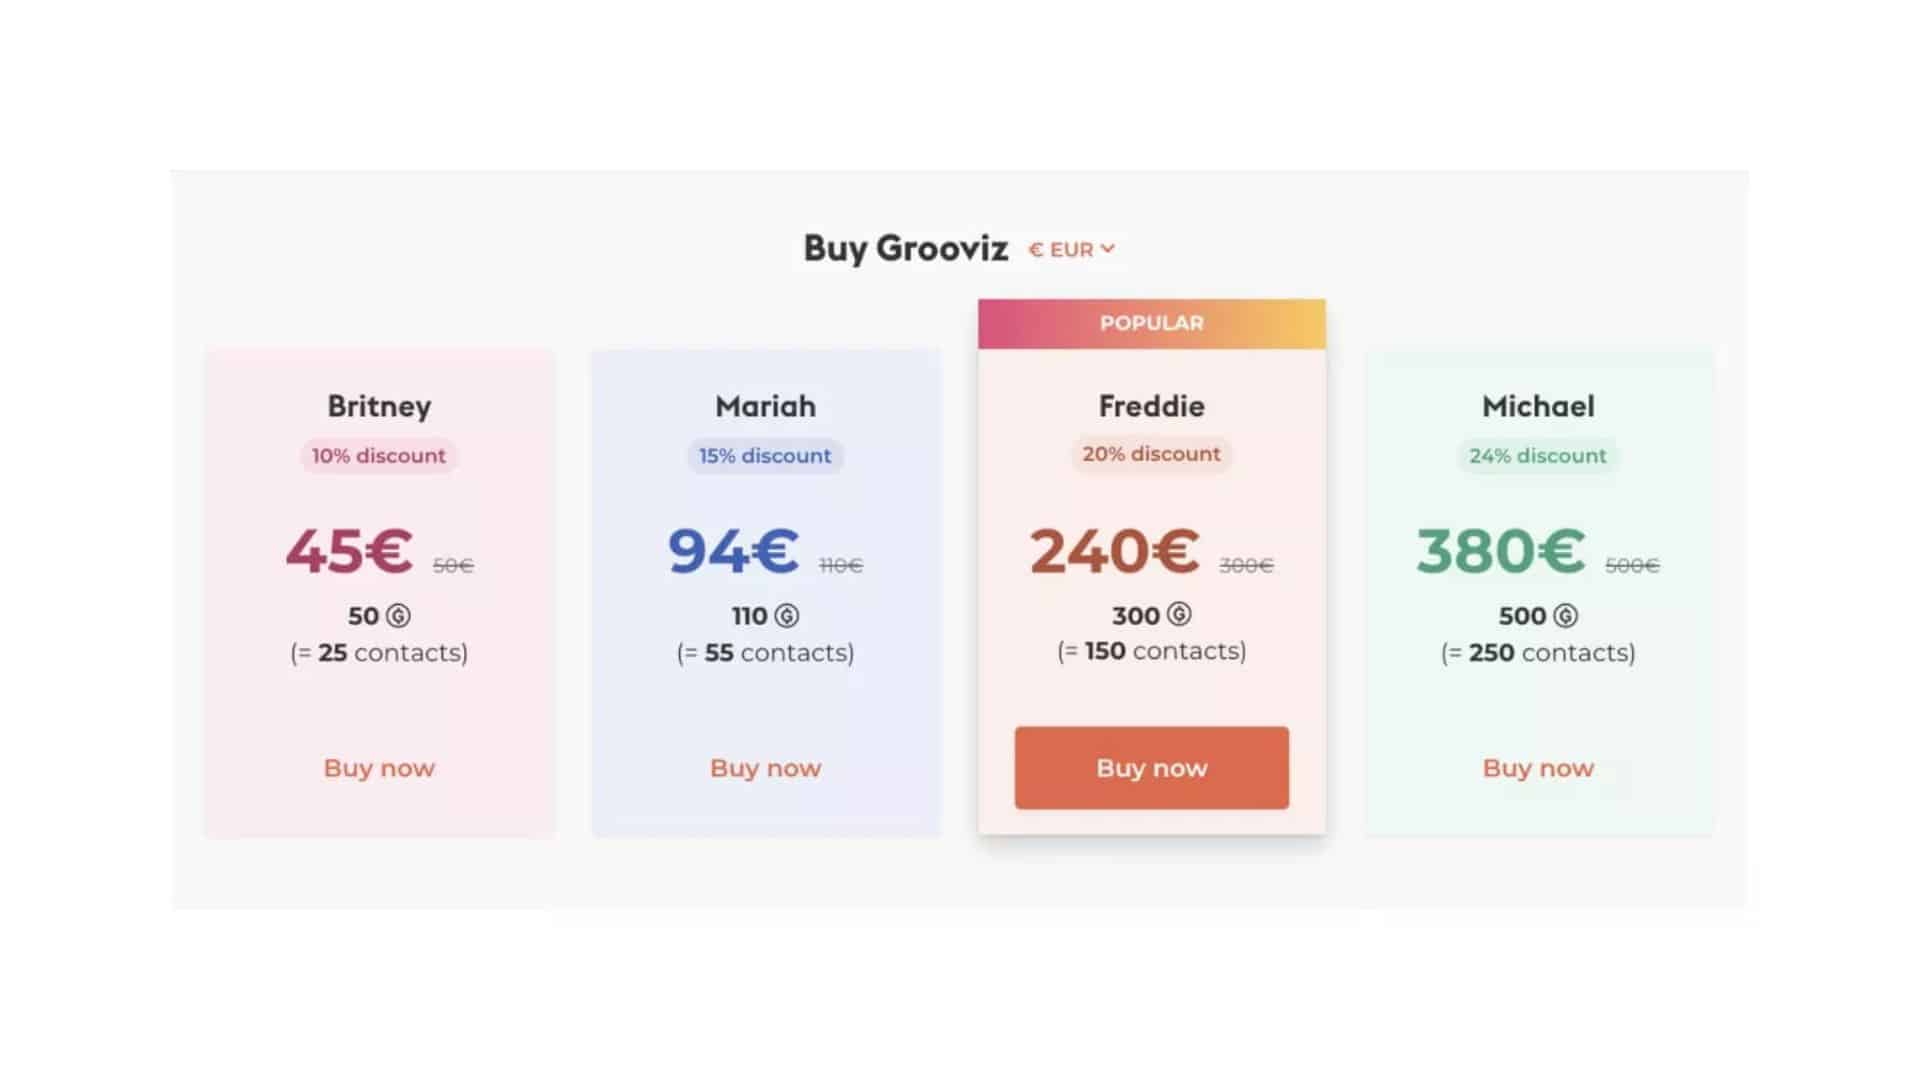This screenshot has width=1920, height=1080.
Task: Click the Freddie Buy now button
Action: pos(1152,768)
